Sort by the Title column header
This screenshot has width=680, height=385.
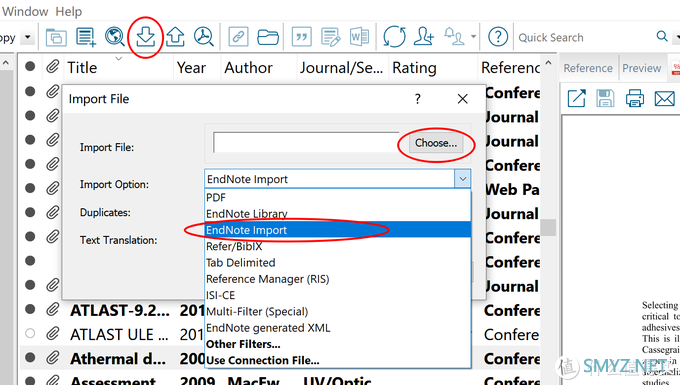(82, 68)
